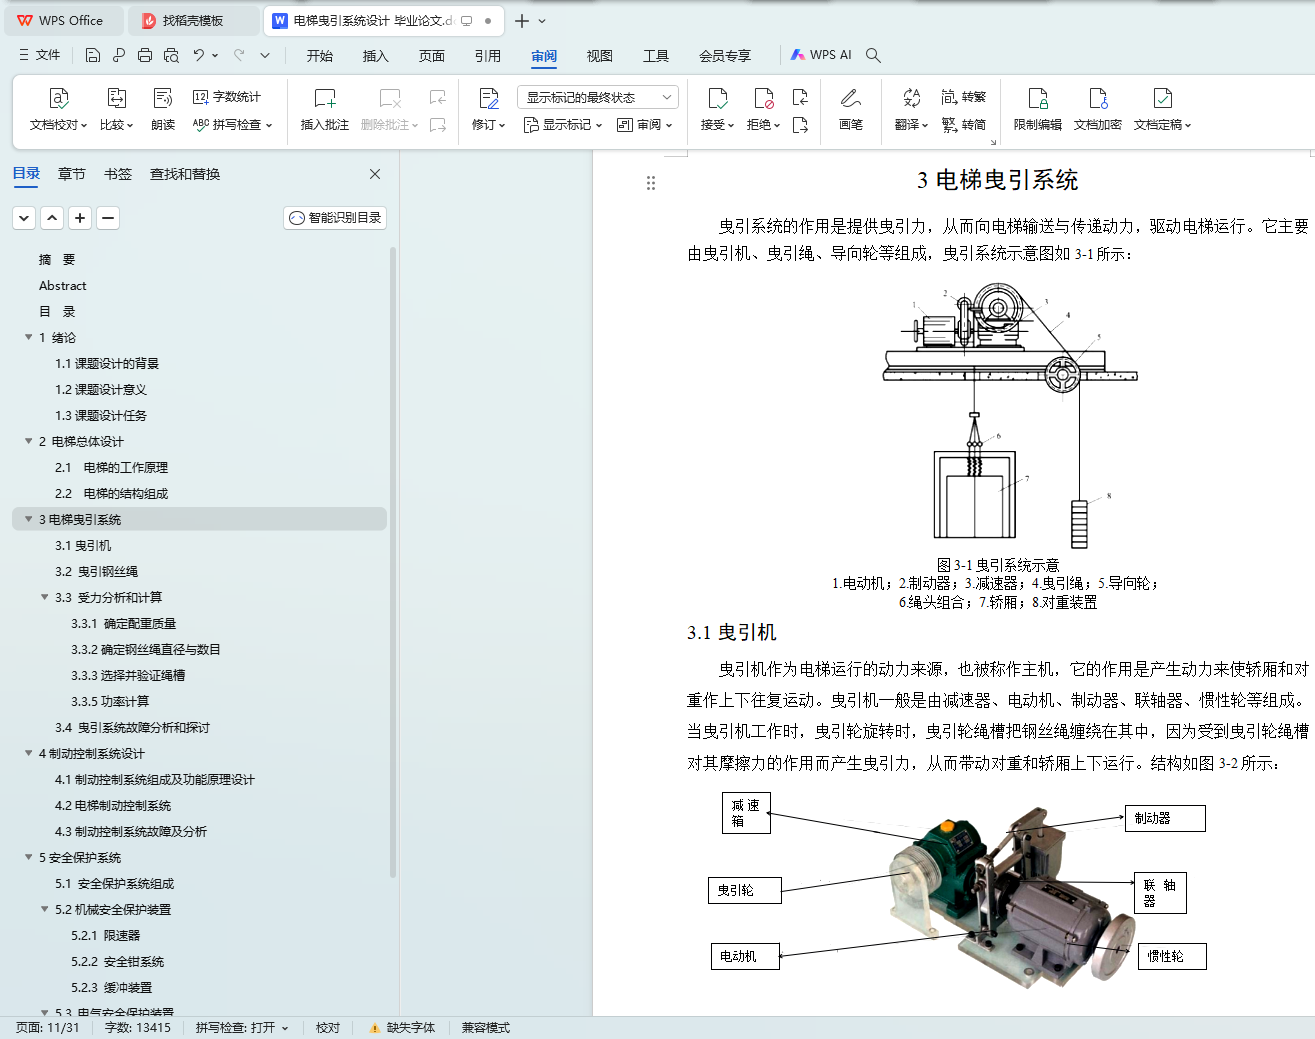This screenshot has height=1039, width=1315.
Task: Go to 4.2 电梯制动控制系统
Action: [x=113, y=805]
